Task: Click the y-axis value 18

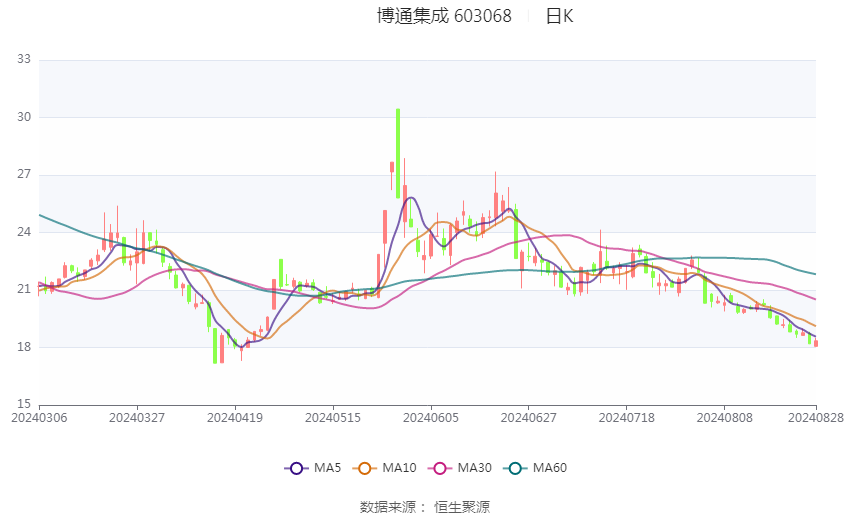Action: pyautogui.click(x=24, y=347)
